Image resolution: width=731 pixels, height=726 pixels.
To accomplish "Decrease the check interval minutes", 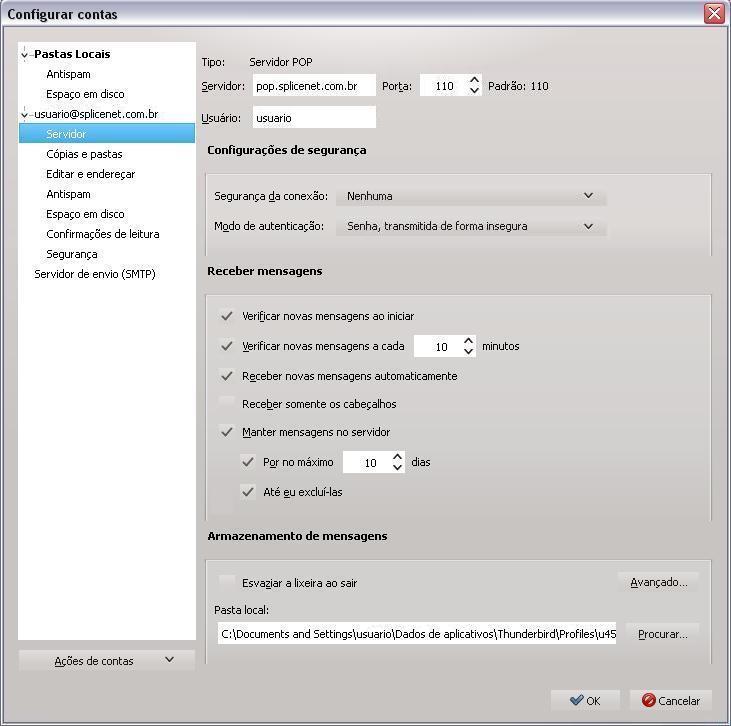I will click(469, 352).
